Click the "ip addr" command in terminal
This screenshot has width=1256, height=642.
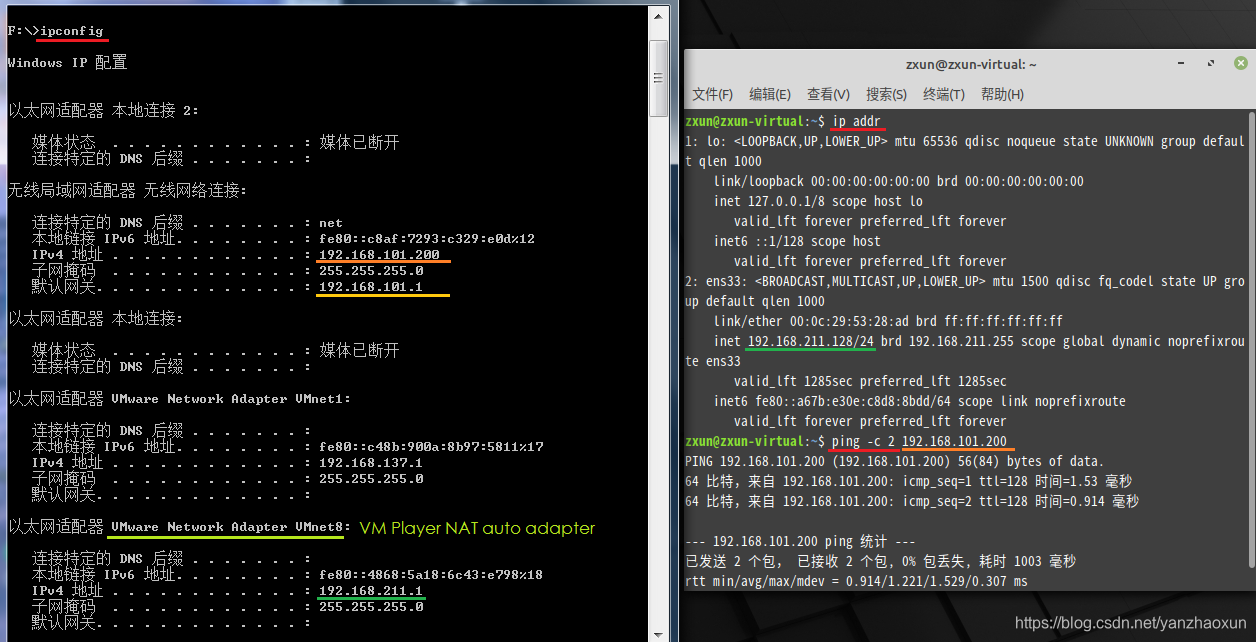[858, 121]
